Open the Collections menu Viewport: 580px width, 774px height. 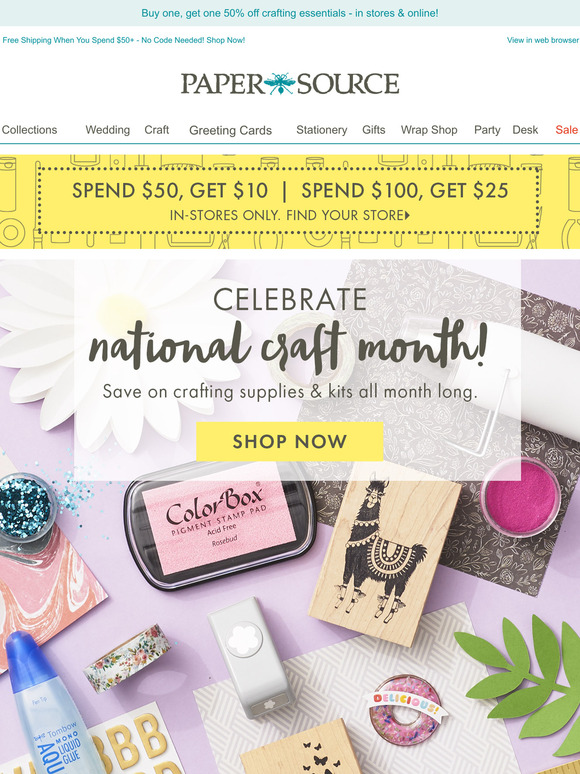[29, 130]
